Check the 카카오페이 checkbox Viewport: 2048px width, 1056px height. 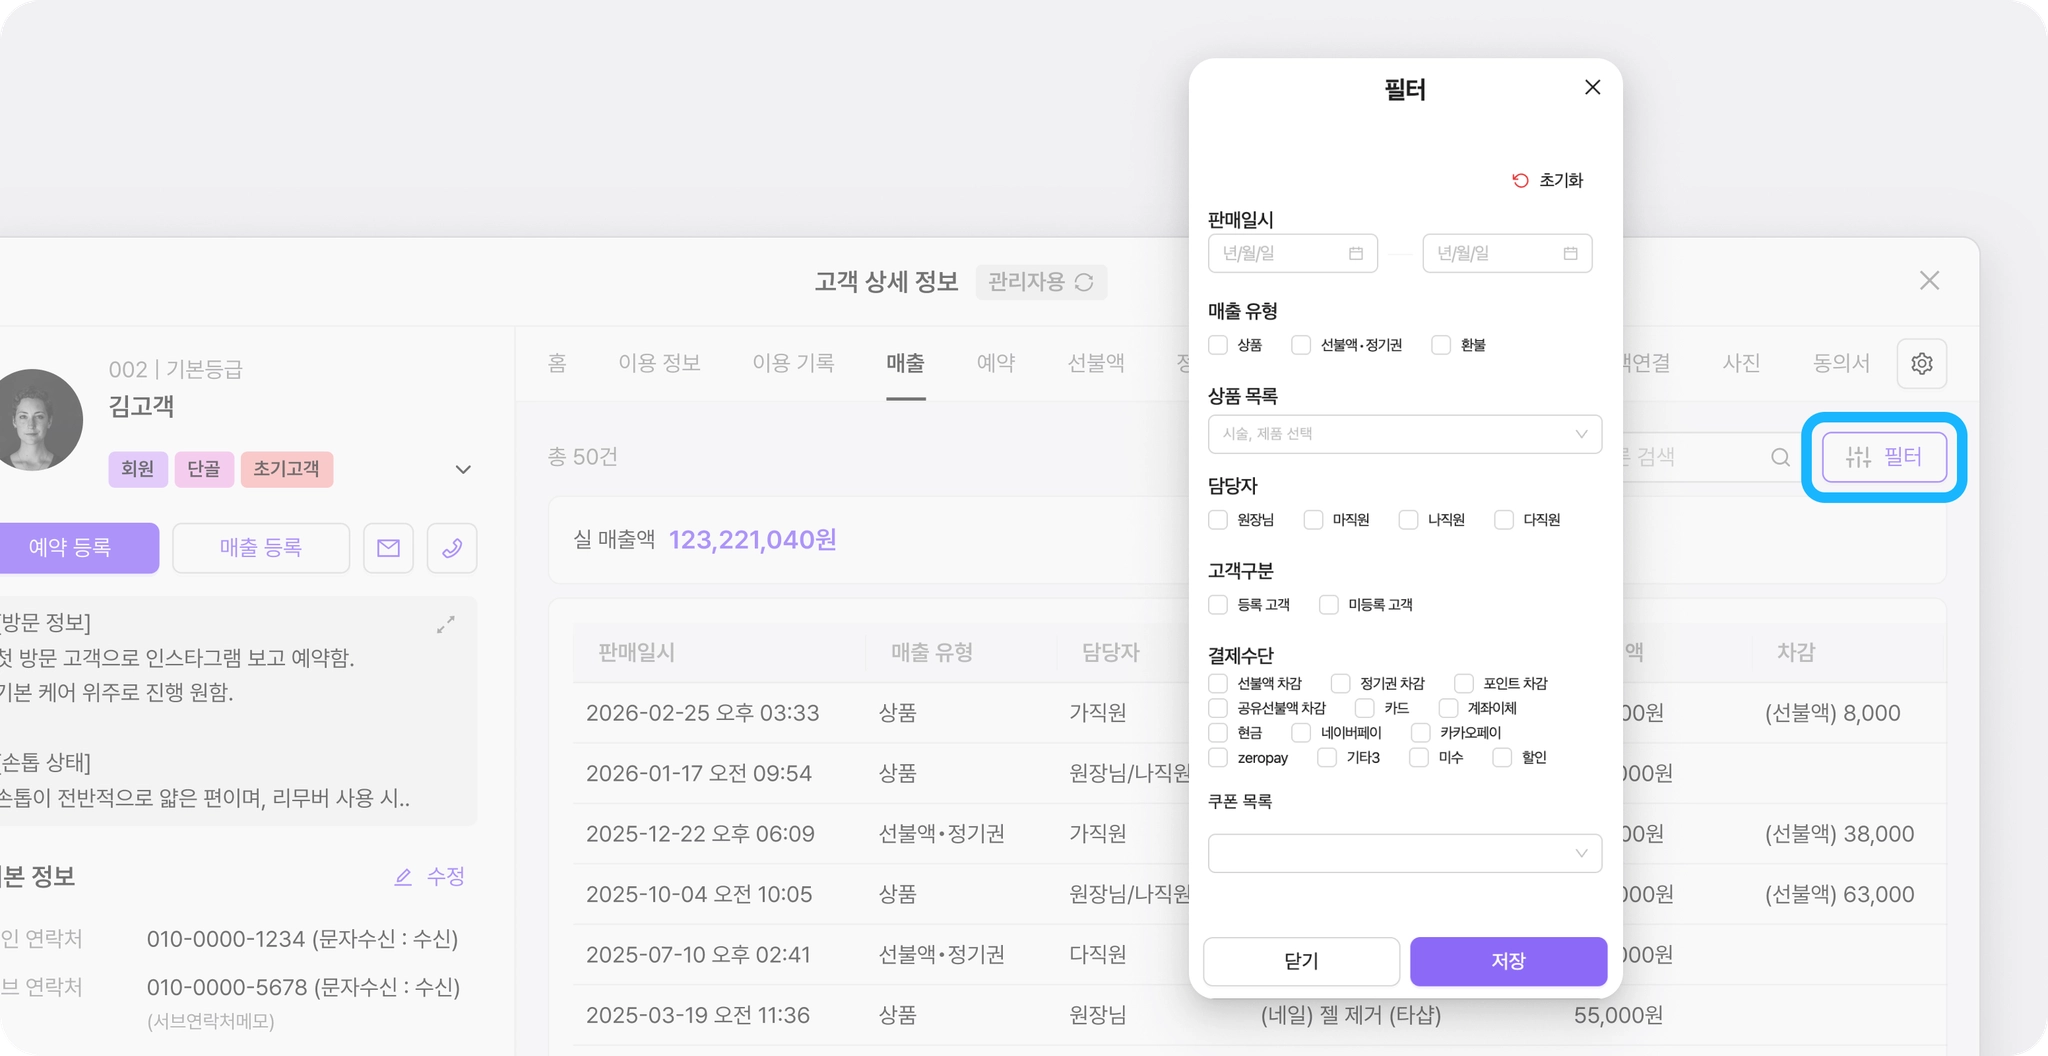point(1421,733)
